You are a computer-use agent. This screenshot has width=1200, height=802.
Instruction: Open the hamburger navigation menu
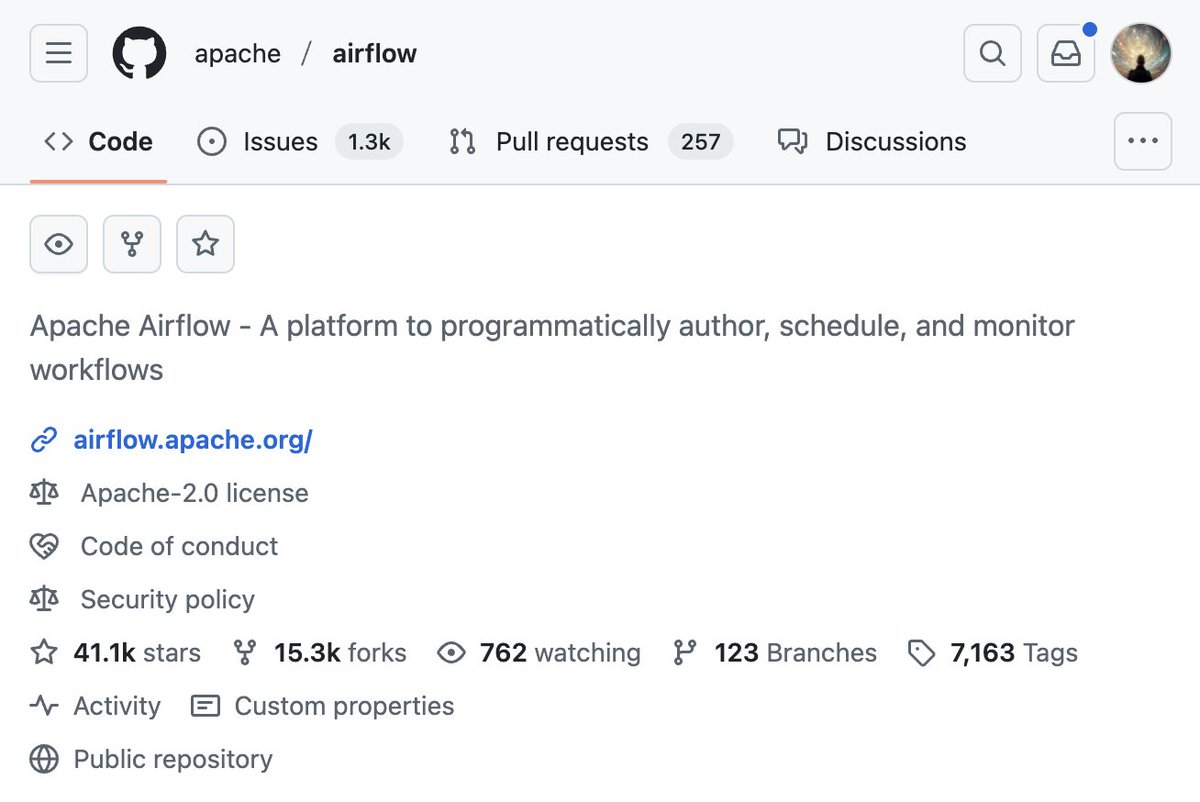click(59, 53)
